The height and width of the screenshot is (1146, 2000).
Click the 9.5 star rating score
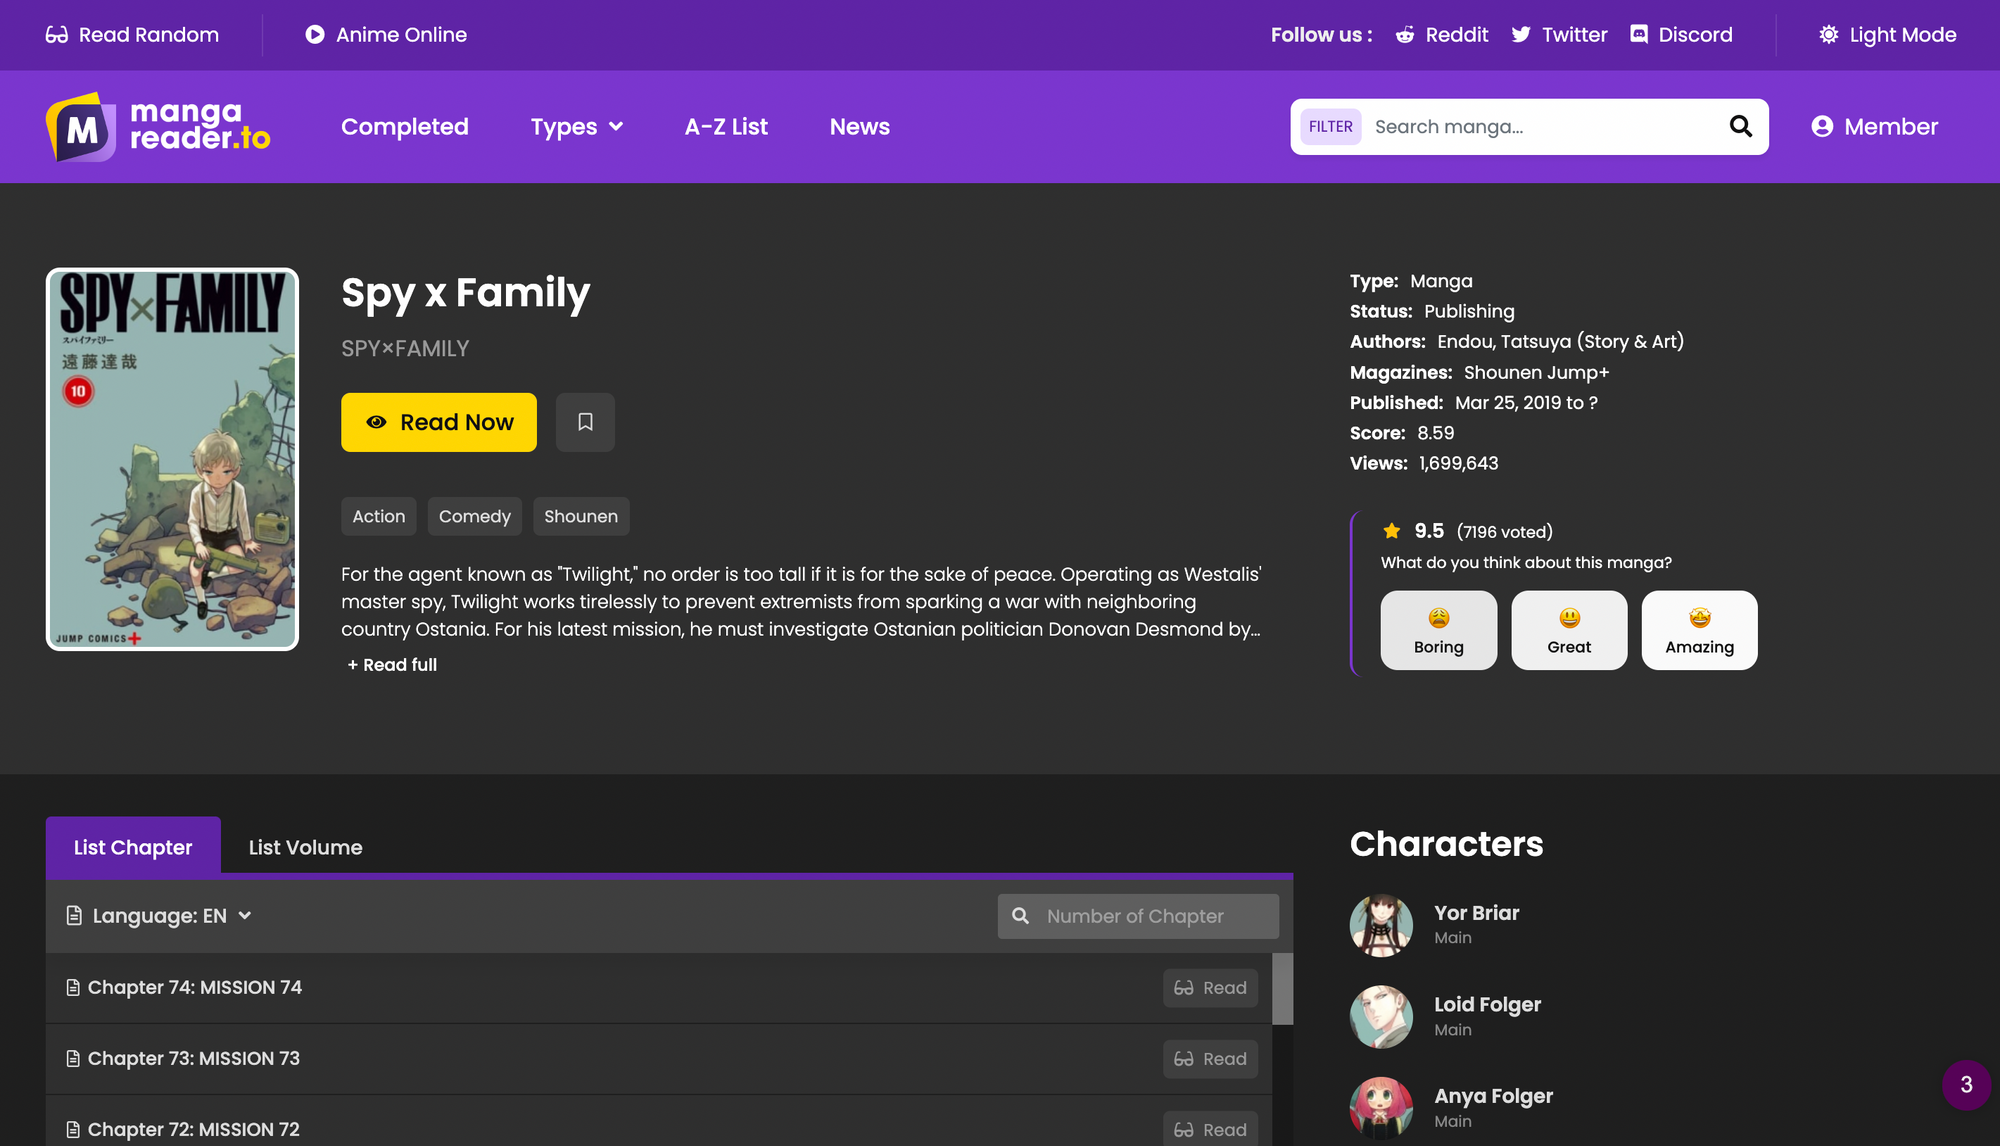coord(1429,531)
